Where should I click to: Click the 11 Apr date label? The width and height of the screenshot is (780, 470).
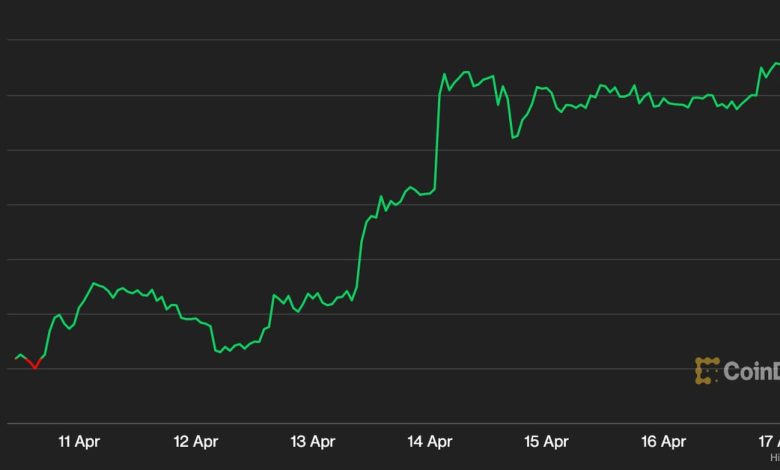[79, 441]
